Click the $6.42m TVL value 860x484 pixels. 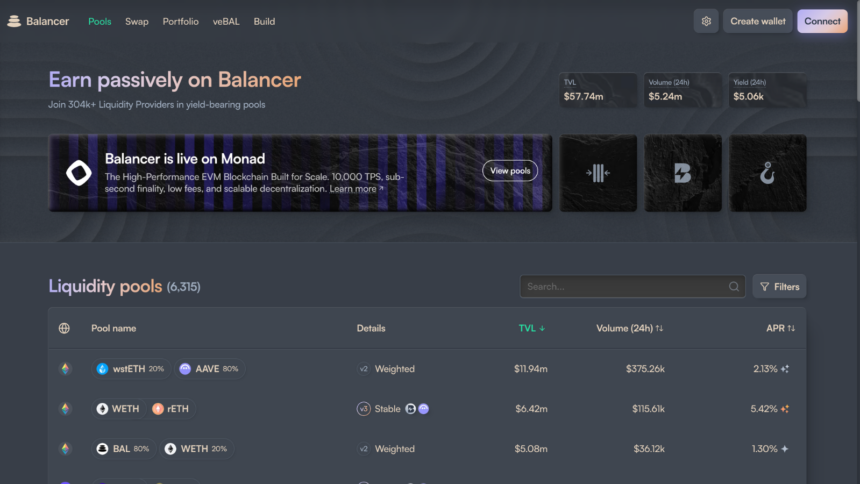[x=531, y=409]
